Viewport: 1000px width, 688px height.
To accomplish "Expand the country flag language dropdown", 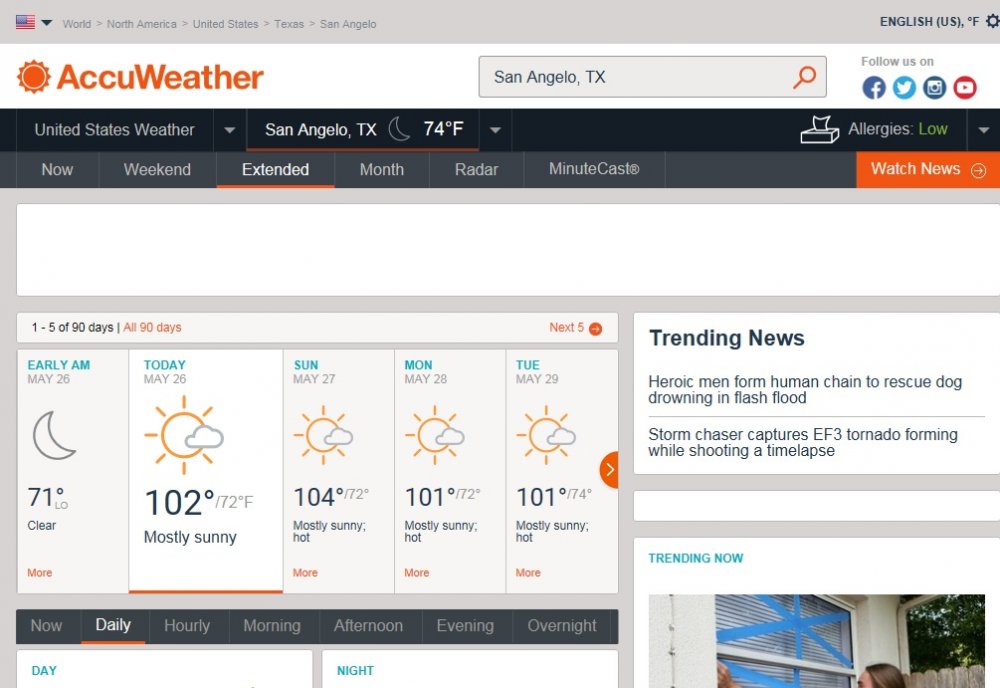I will (x=35, y=23).
